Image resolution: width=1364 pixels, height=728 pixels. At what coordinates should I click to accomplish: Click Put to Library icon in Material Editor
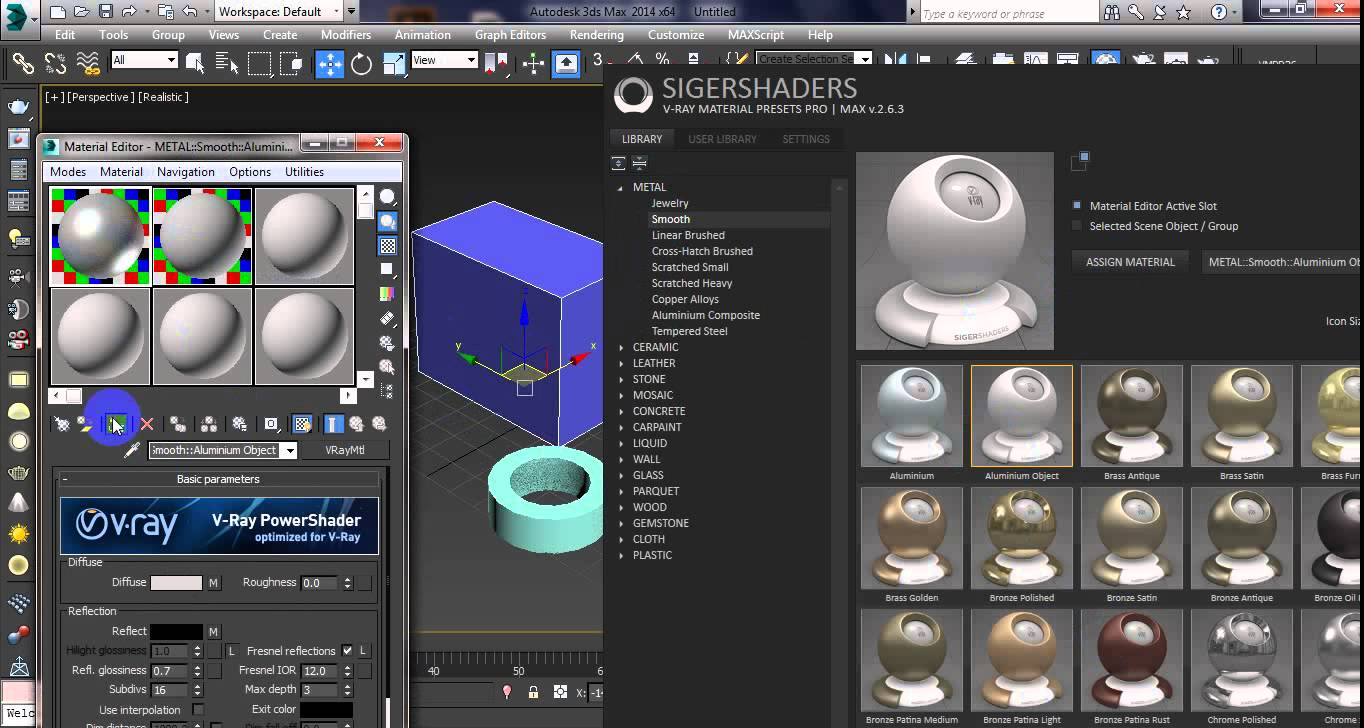pos(239,424)
